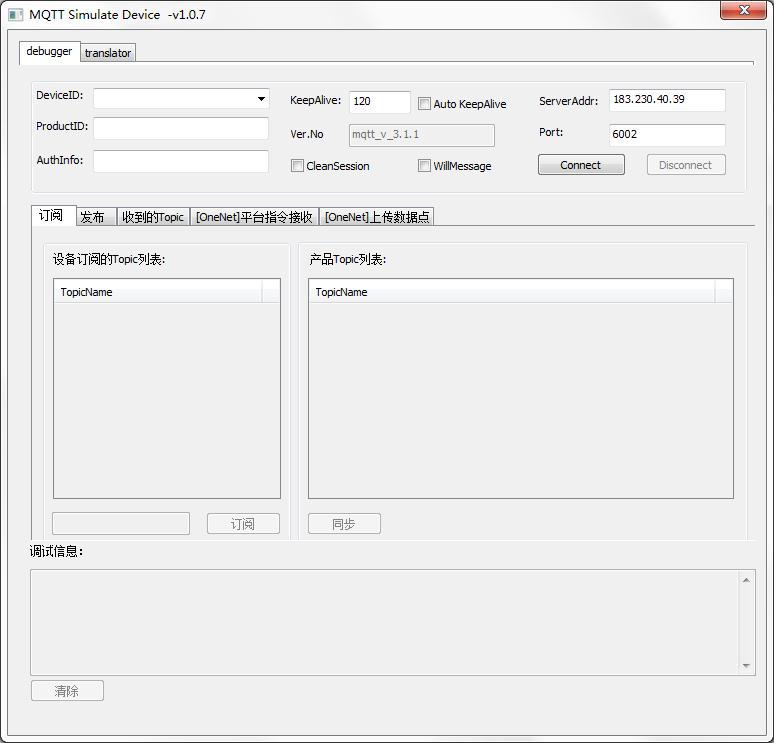
Task: Focus the AuthInfo text field
Action: (181, 161)
